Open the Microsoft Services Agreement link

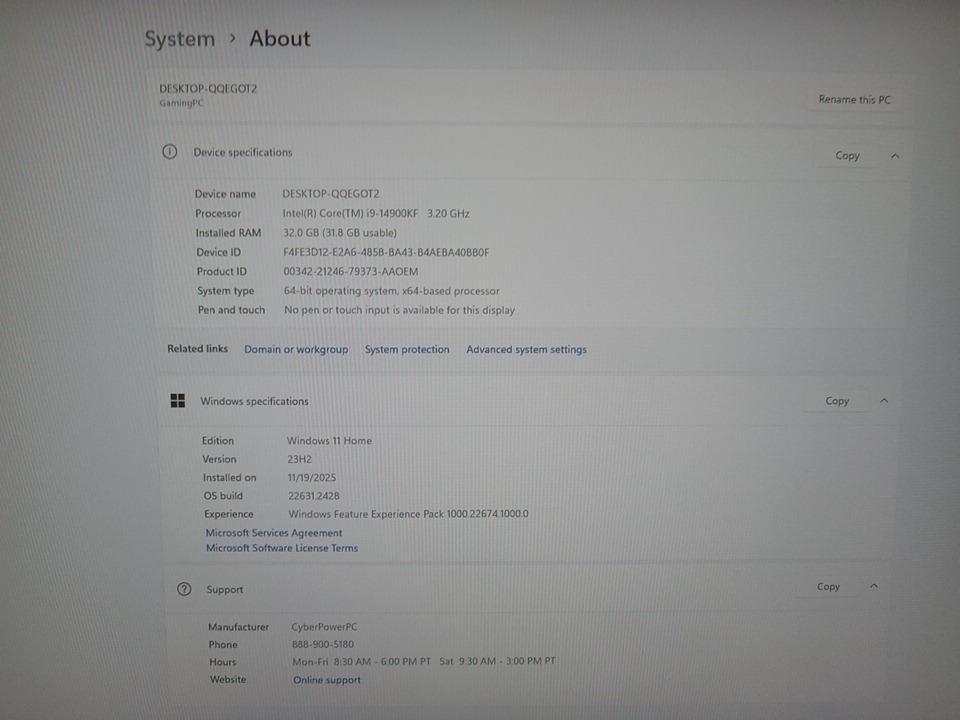[274, 533]
